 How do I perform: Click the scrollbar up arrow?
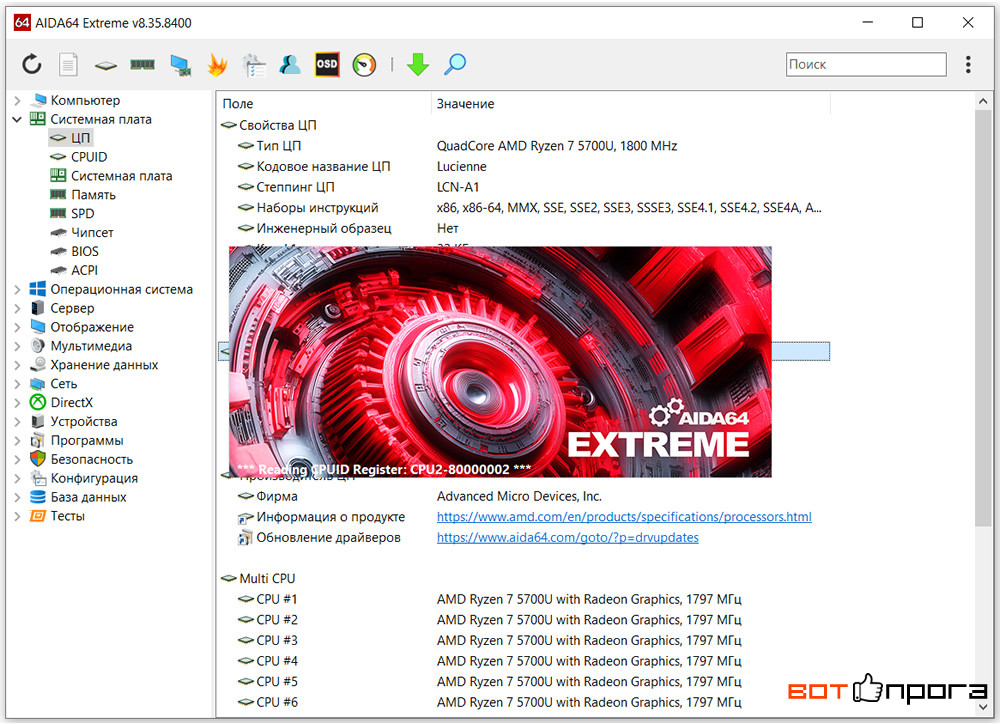pos(983,101)
